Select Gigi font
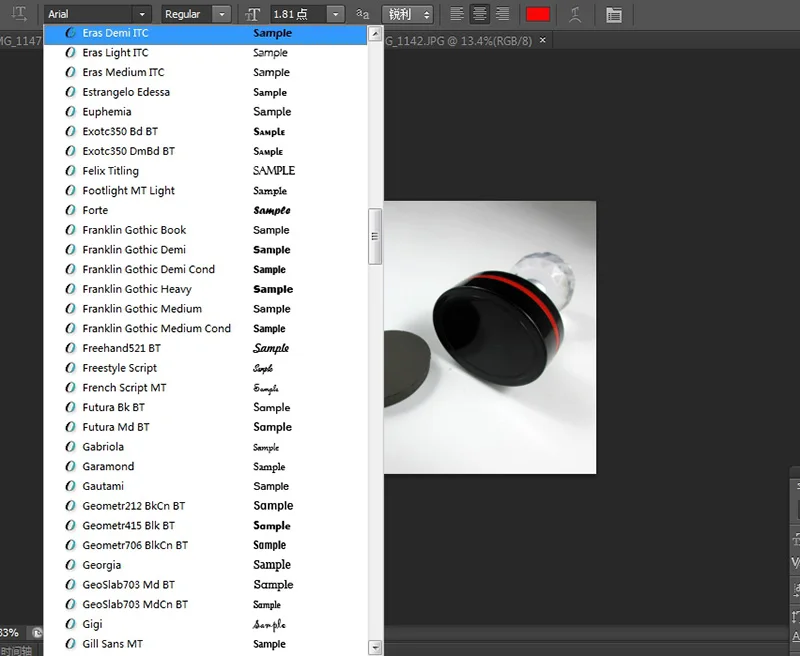The height and width of the screenshot is (656, 800). click(205, 624)
